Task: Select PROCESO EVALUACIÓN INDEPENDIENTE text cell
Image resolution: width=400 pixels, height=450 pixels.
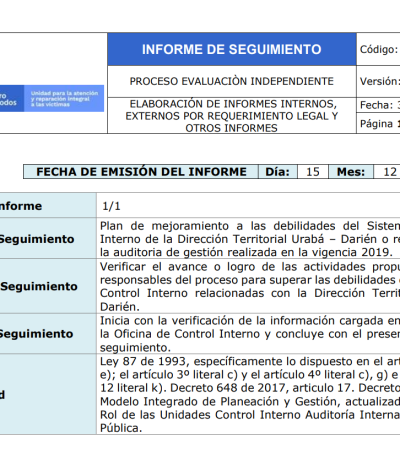Action: pyautogui.click(x=232, y=81)
